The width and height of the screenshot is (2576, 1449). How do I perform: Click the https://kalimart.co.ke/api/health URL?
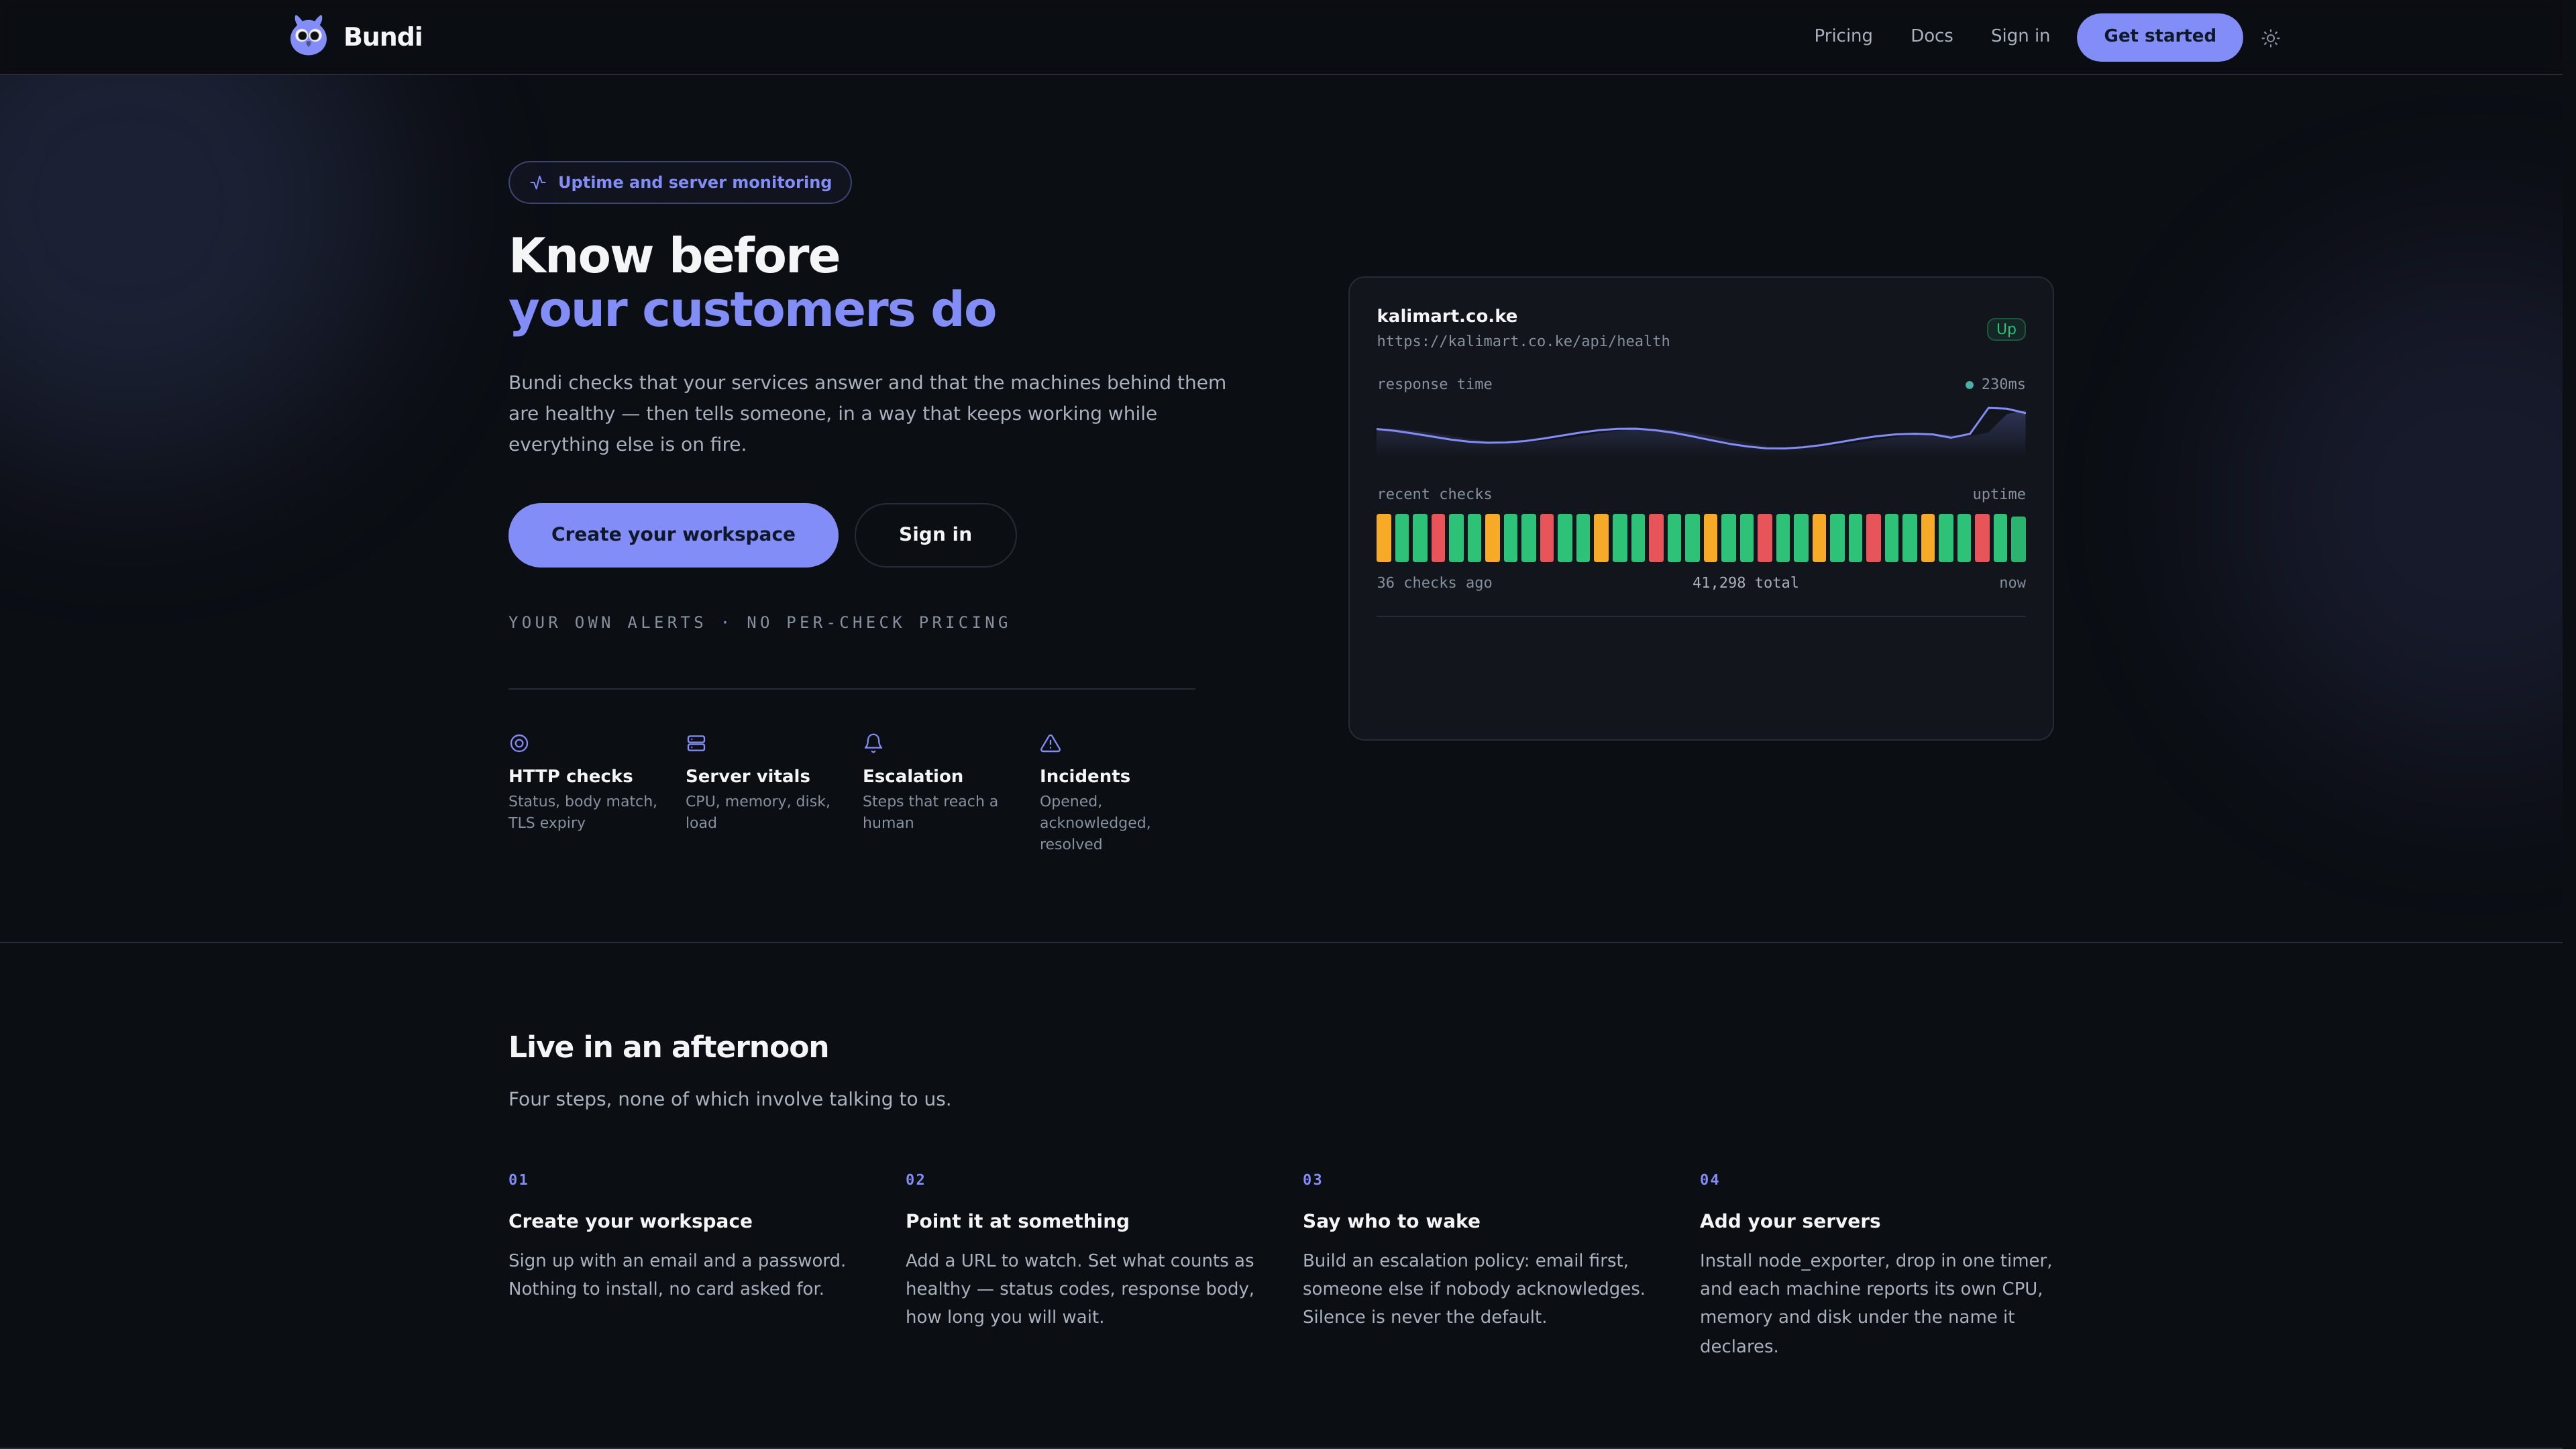[x=1523, y=342]
